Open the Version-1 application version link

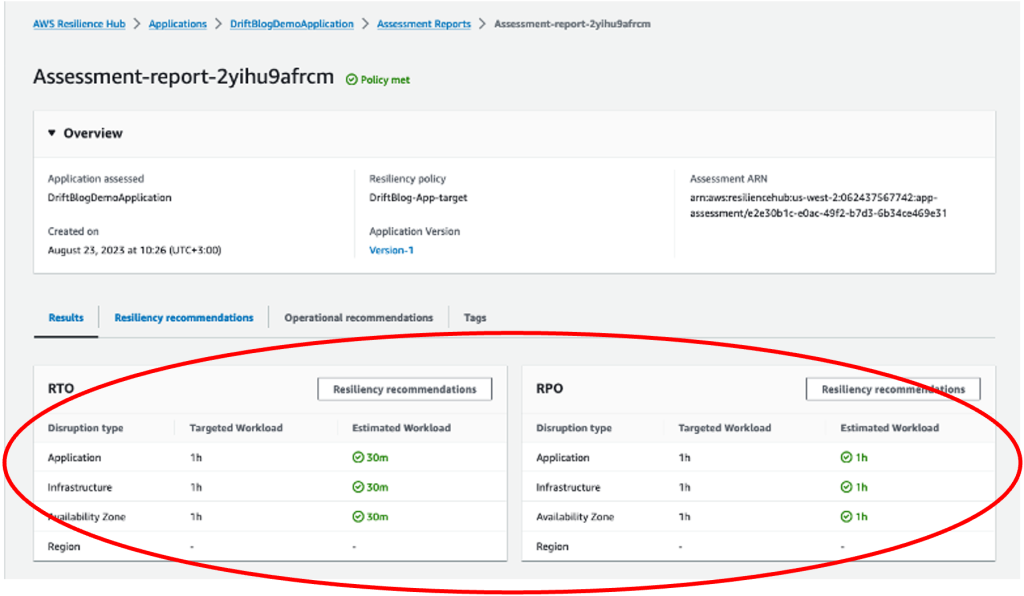[391, 250]
